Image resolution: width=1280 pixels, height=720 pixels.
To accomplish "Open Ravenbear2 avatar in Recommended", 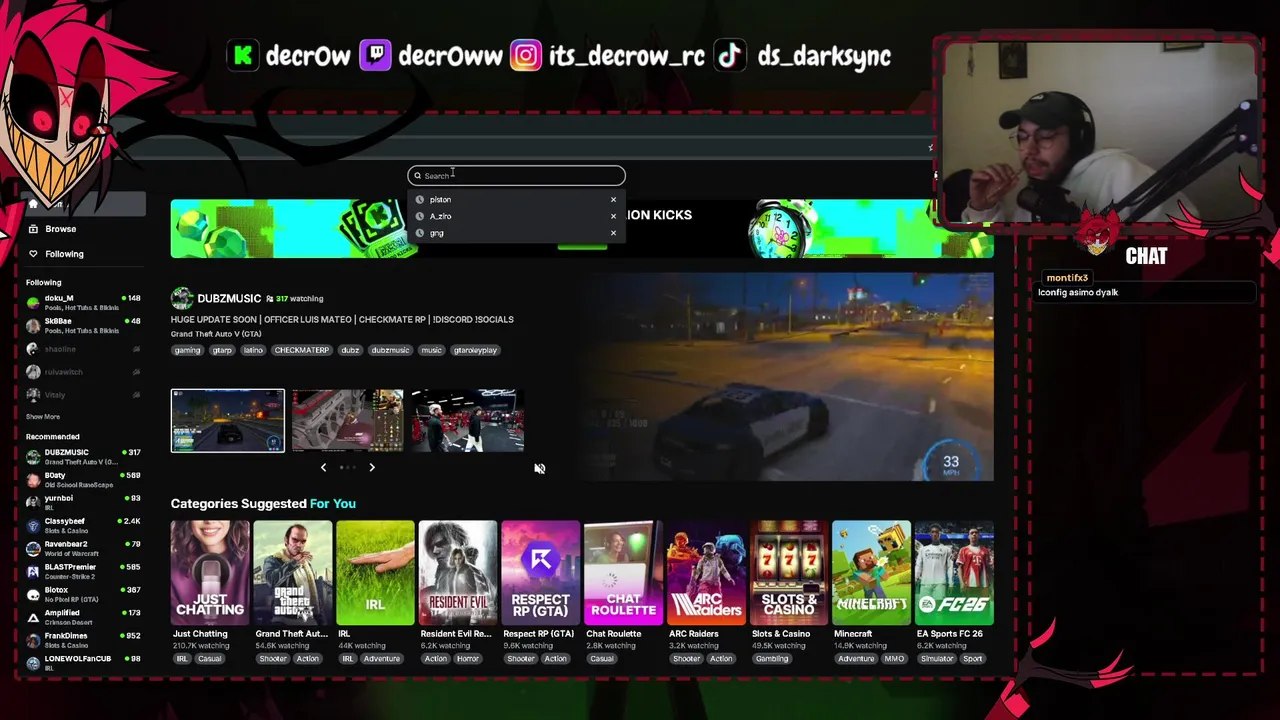I will pos(33,548).
